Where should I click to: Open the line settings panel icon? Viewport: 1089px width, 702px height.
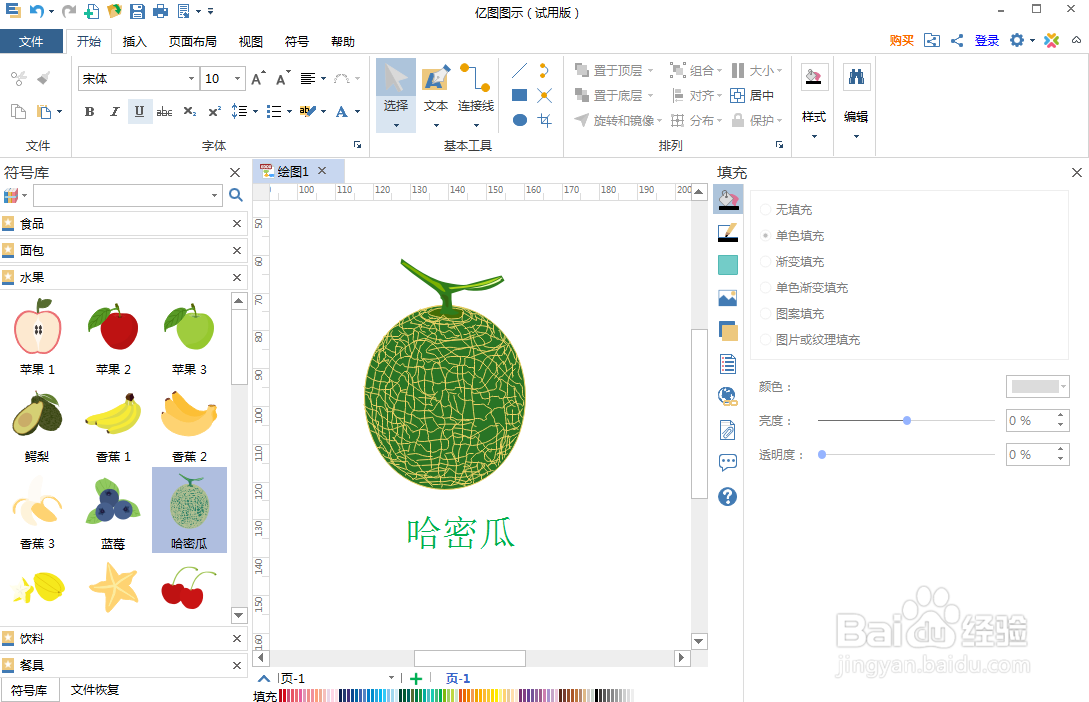pos(727,232)
